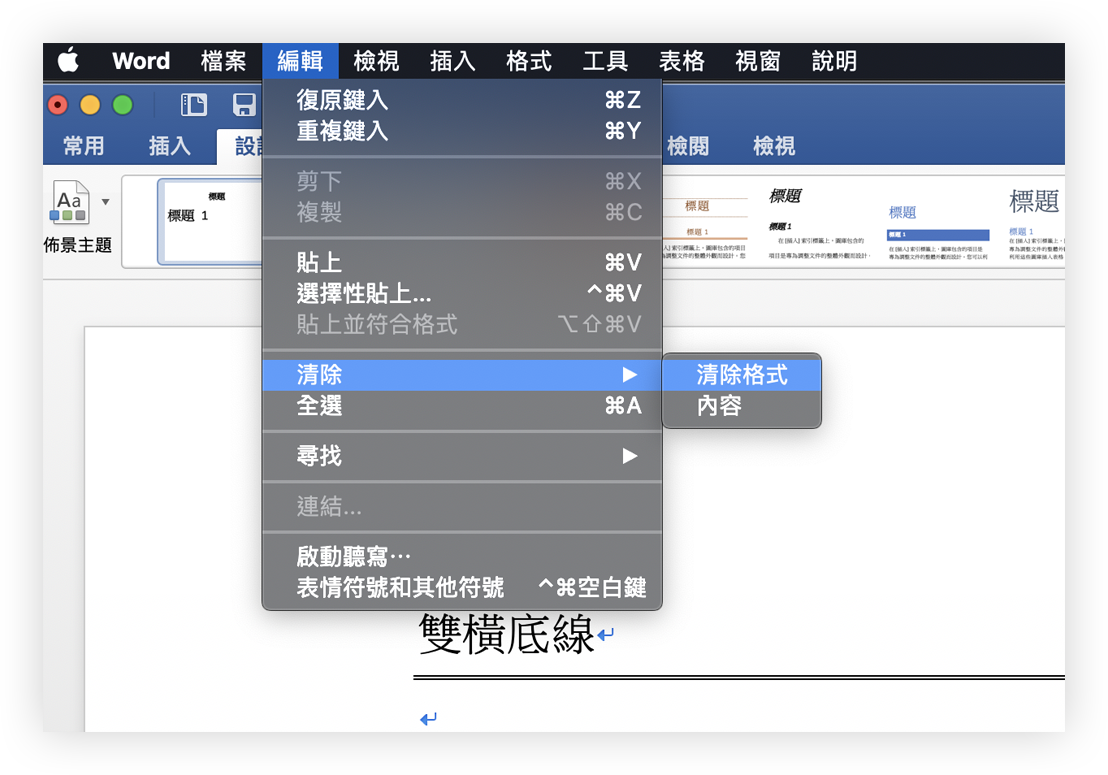Viewport: 1108px width, 775px height.
Task: Choose 重複鍵入 from the edit menu
Action: 462,131
